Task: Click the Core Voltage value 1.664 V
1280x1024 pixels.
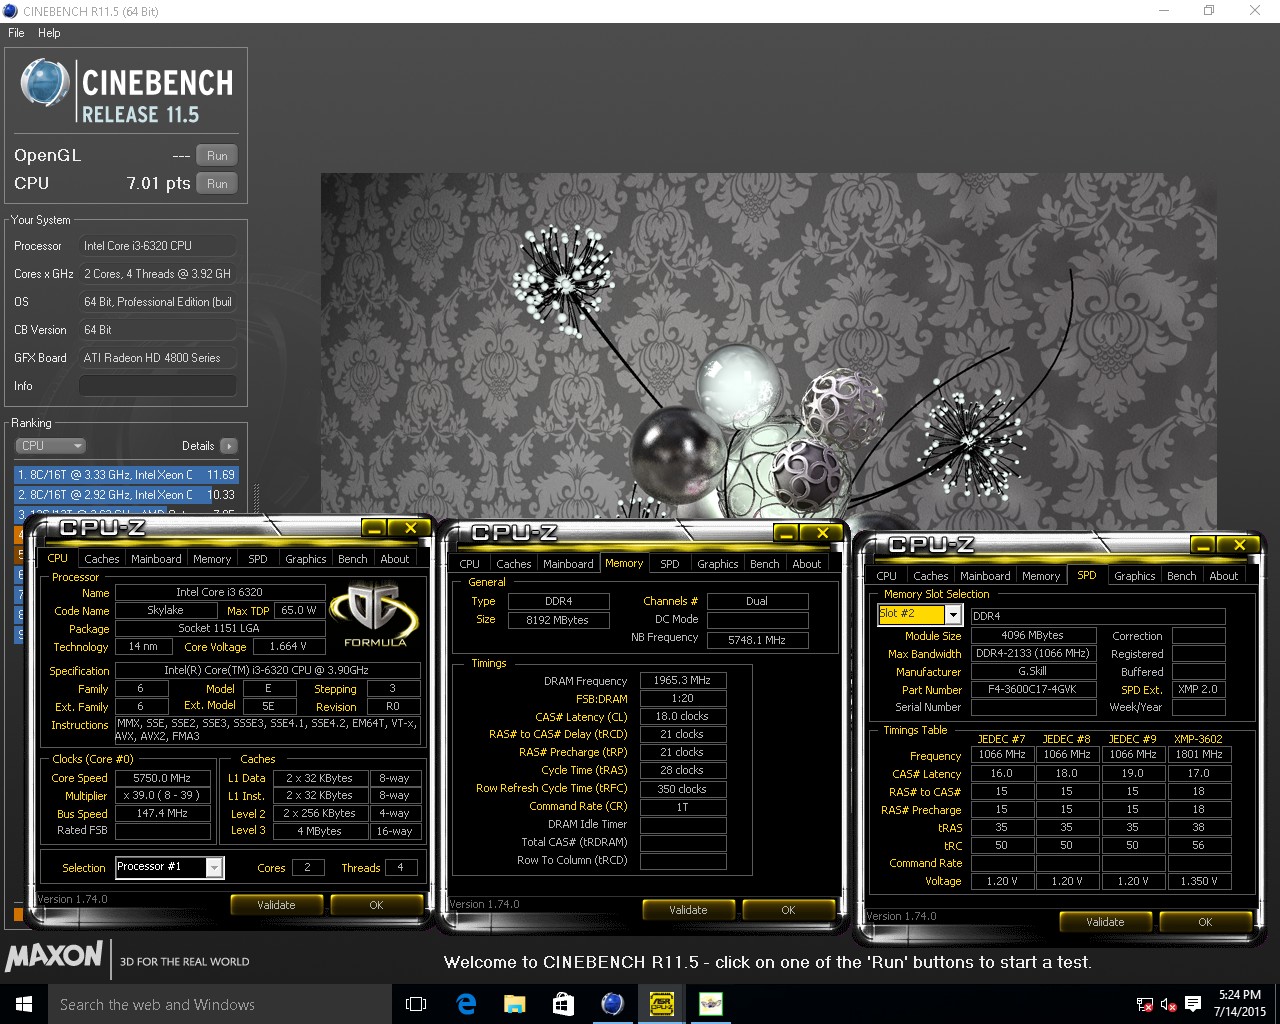Action: [290, 647]
